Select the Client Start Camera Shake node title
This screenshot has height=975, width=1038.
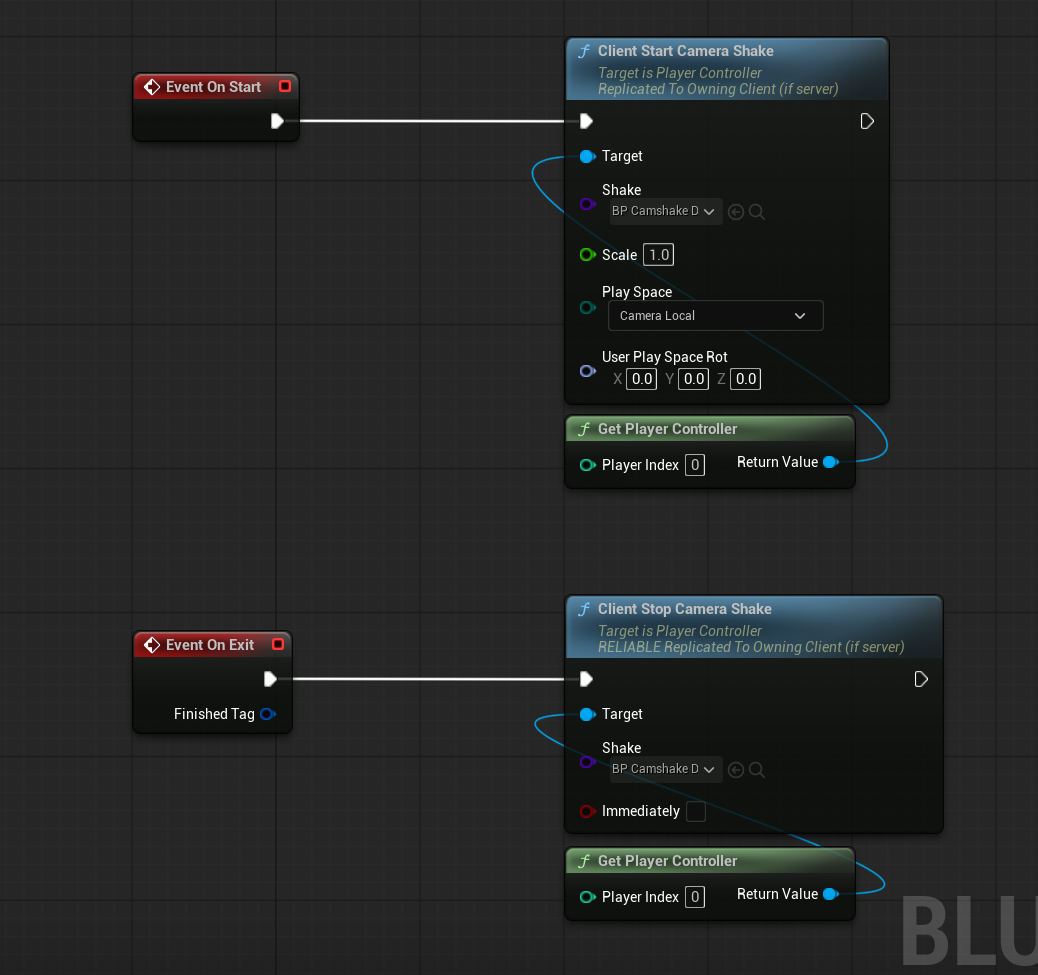[x=685, y=51]
